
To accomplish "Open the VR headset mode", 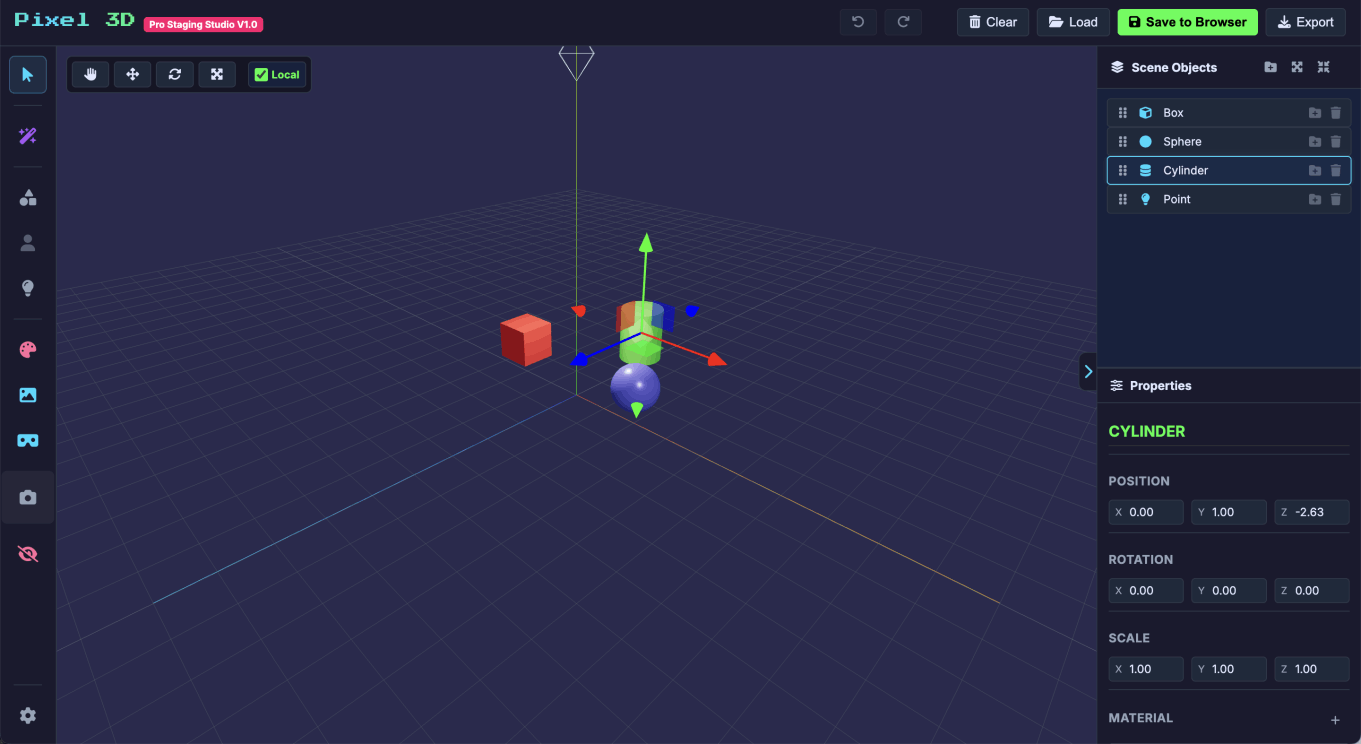I will point(28,440).
